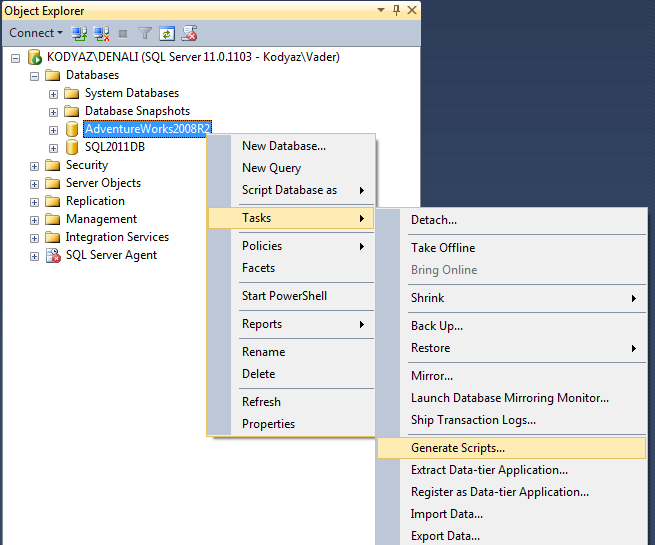
Task: Expand the Integration Services node
Action: tap(34, 238)
